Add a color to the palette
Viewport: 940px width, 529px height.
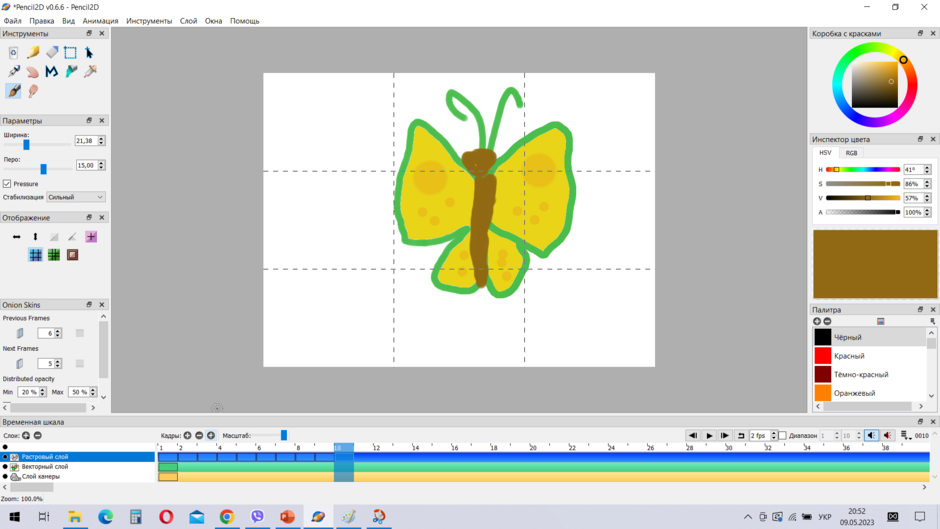(x=817, y=321)
